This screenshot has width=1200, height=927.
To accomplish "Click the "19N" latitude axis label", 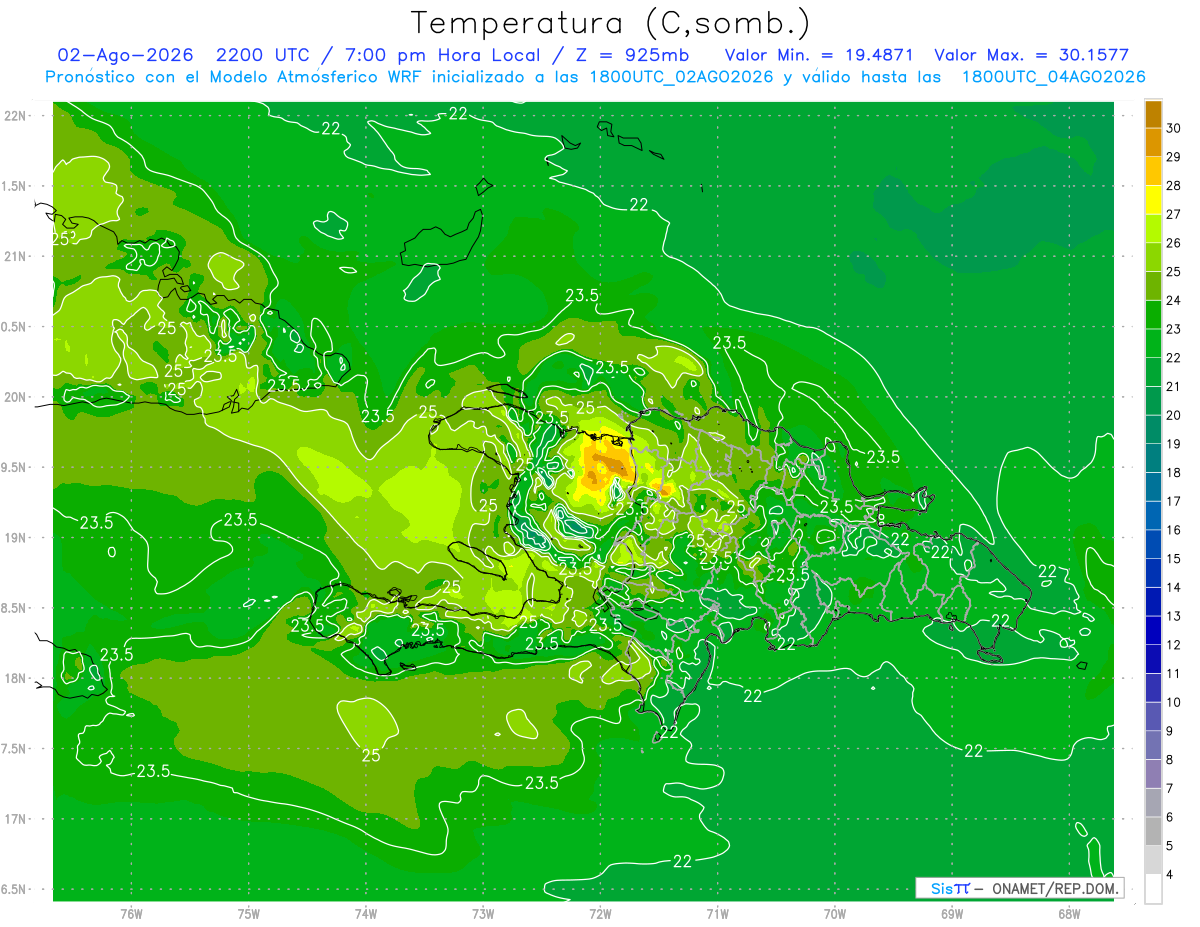I will coord(15,538).
